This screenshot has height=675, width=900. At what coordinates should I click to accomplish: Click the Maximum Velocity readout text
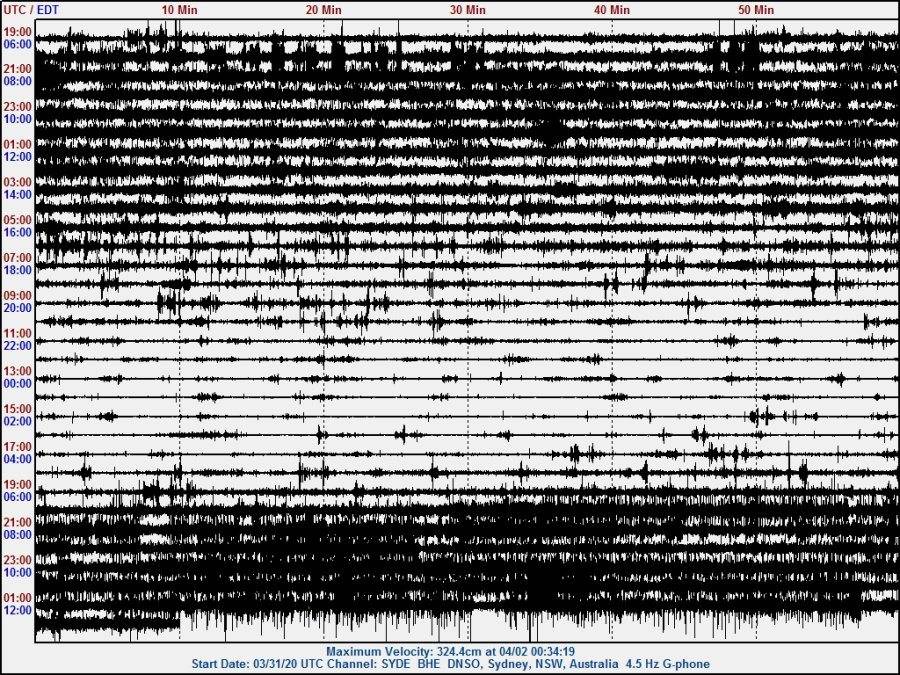point(449,650)
